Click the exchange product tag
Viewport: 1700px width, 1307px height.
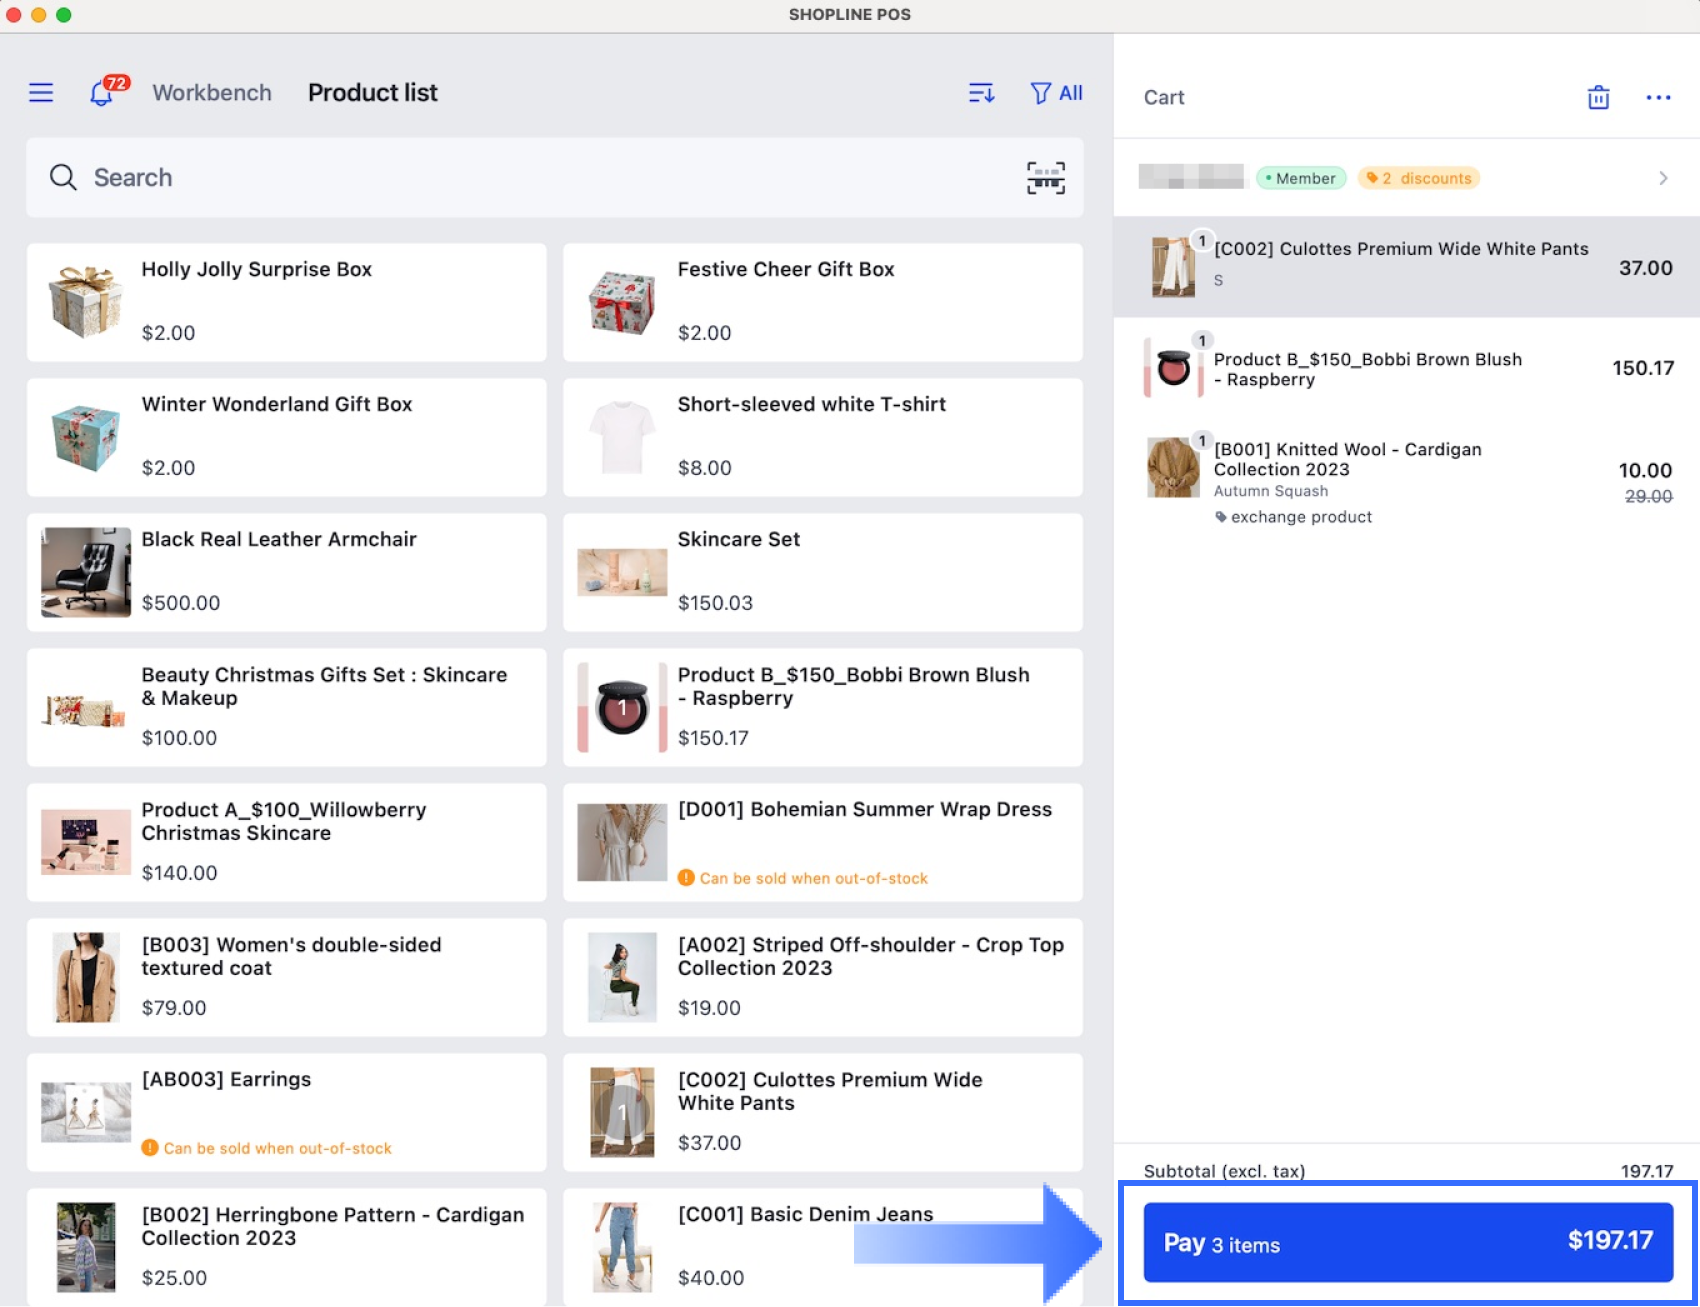[1293, 517]
